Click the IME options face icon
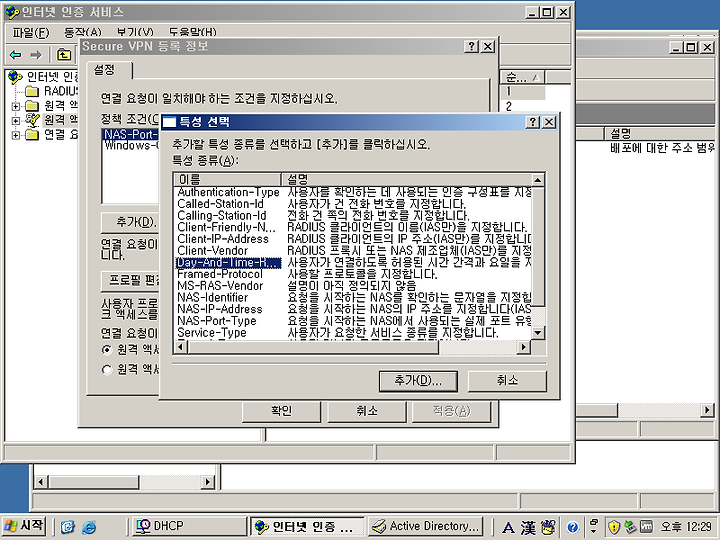Image resolution: width=720 pixels, height=540 pixels. tap(548, 527)
